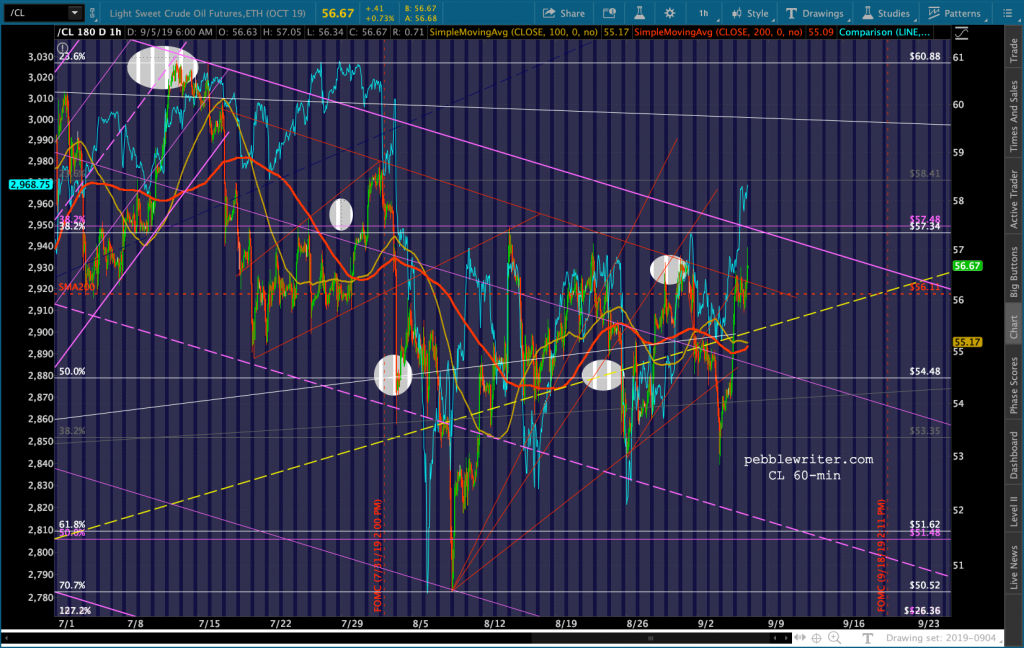The image size is (1024, 648).
Task: Click the Share icon
Action: click(563, 13)
